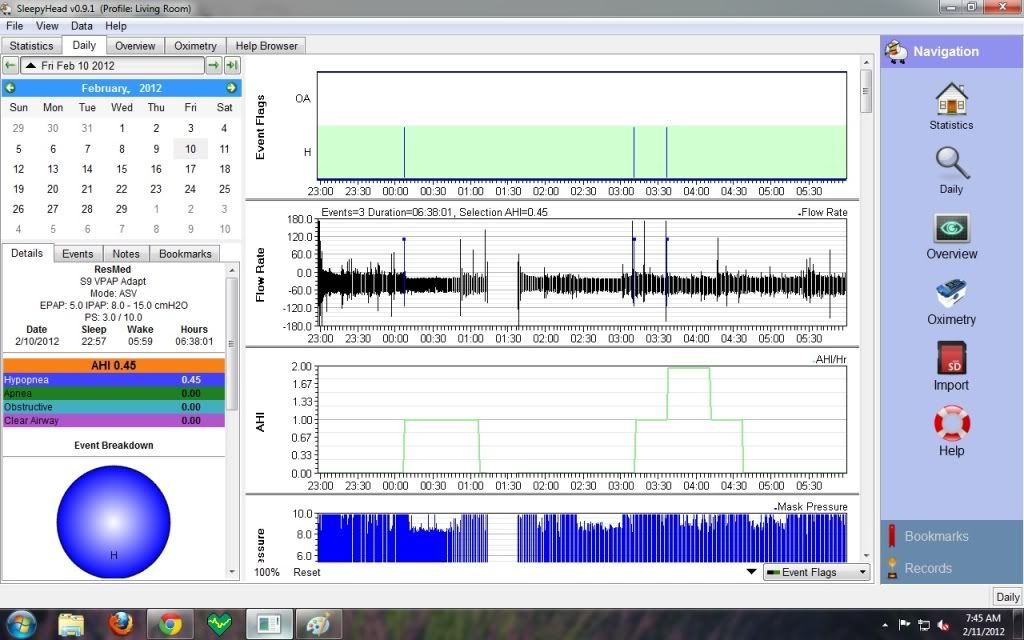Click the Bookmarks ribbon icon in sidebar

pyautogui.click(x=892, y=536)
